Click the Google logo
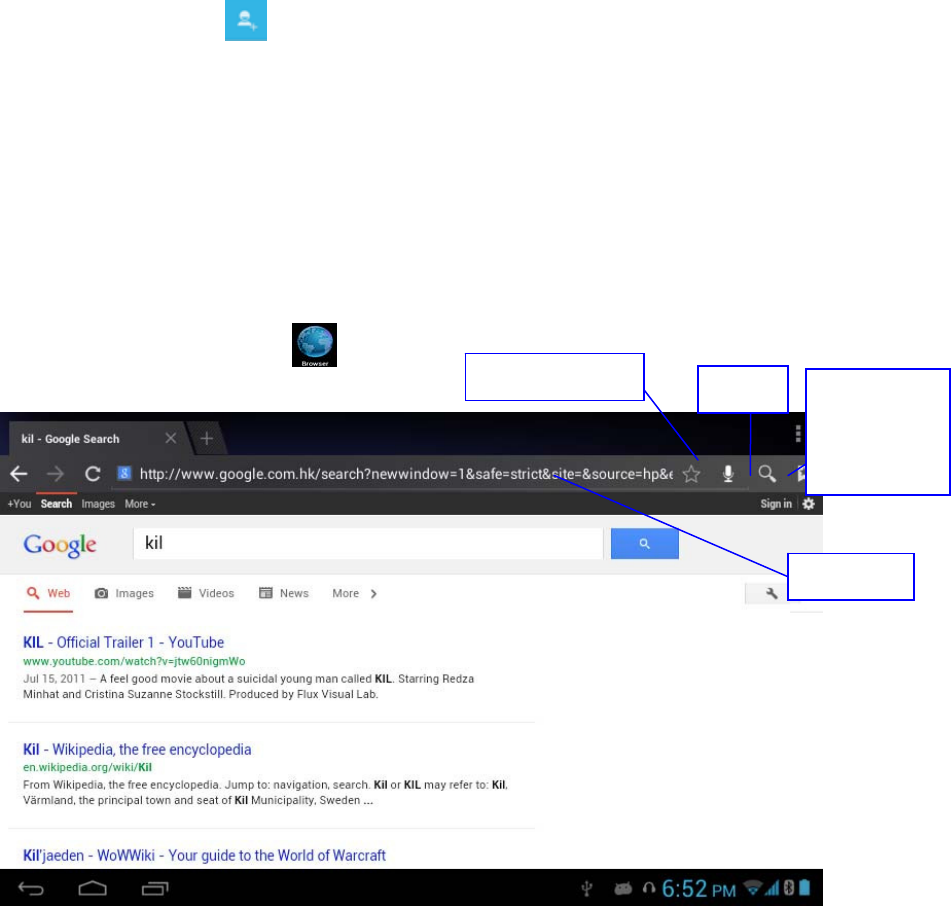951x906 pixels. 59,545
